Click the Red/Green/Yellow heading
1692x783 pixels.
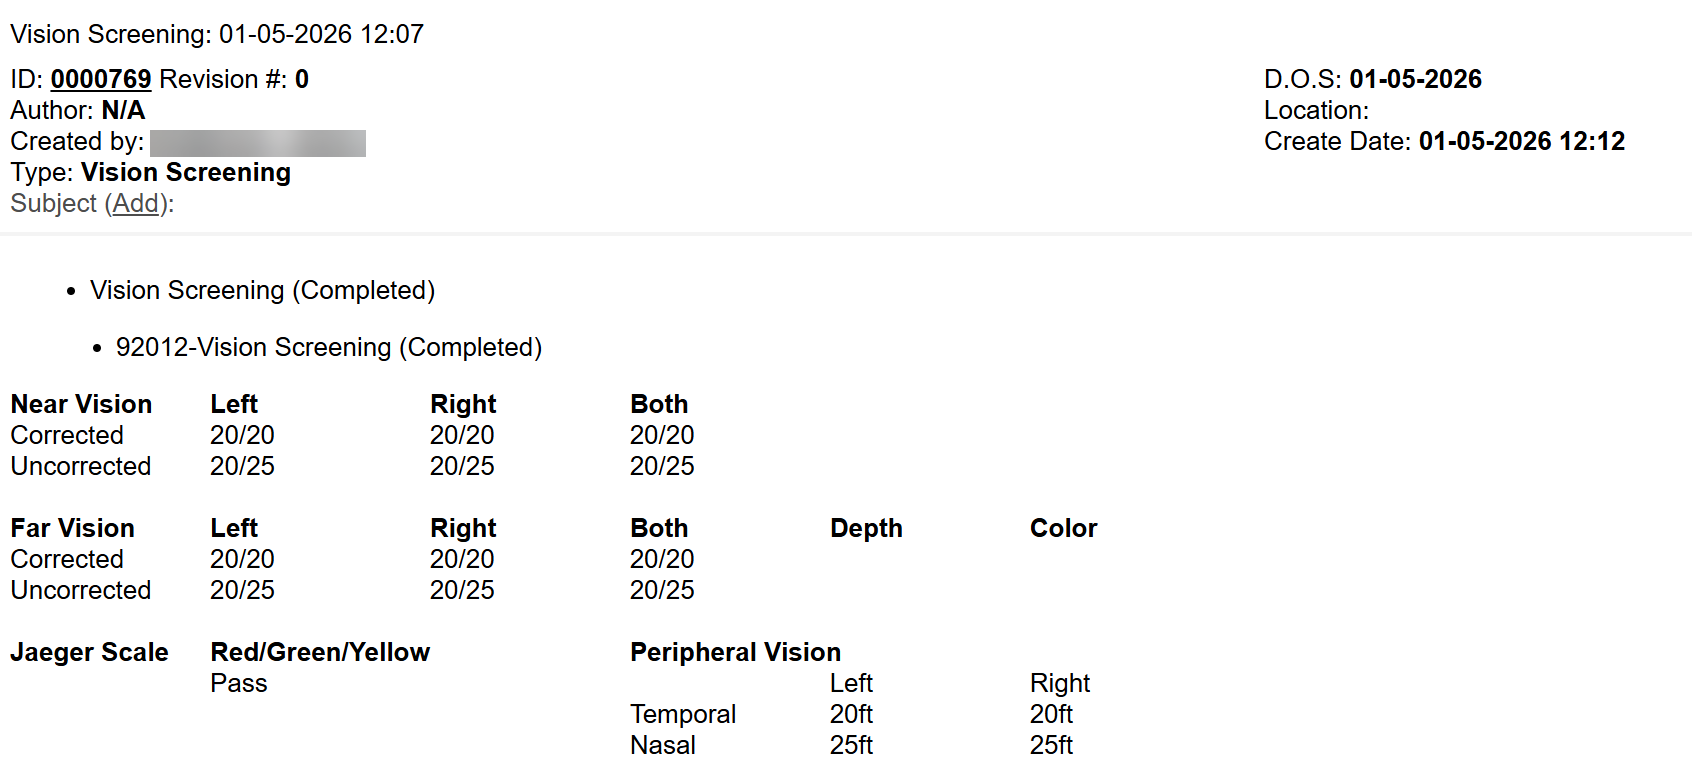click(320, 652)
